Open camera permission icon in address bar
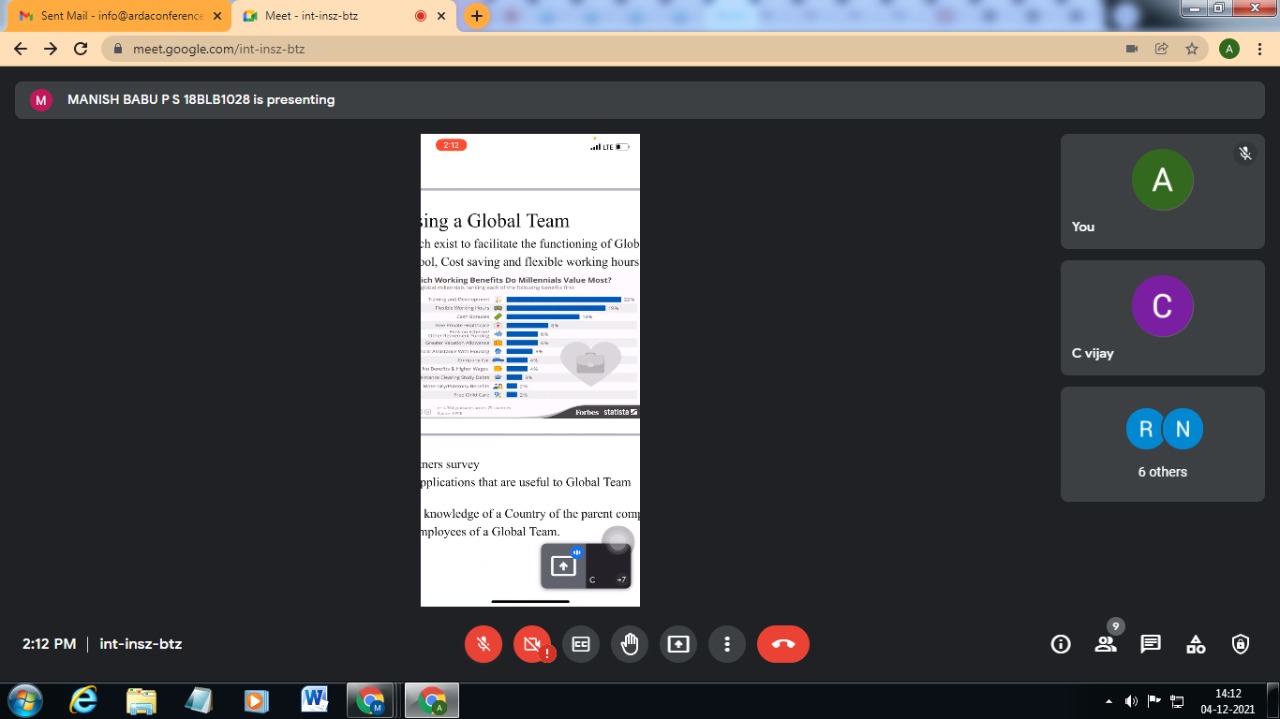The image size is (1280, 719). [1132, 48]
